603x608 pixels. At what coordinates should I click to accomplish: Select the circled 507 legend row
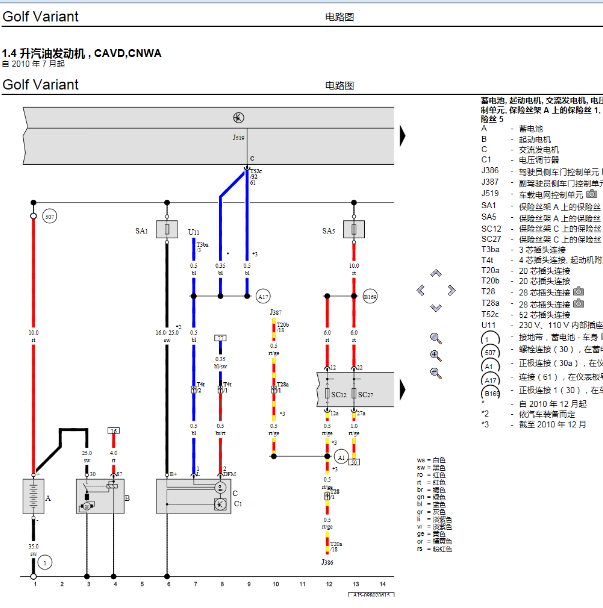click(542, 350)
